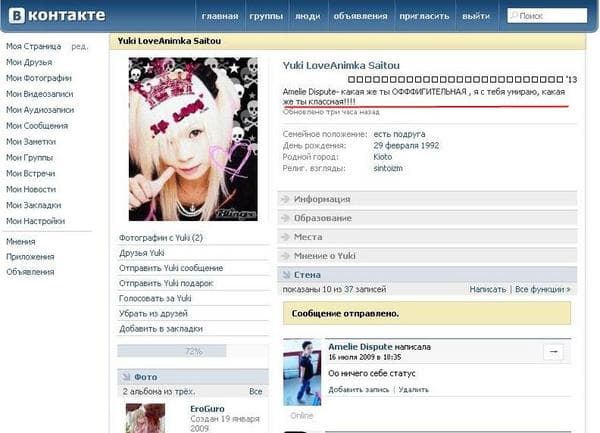Screen dimensions: 600x433
Task: Click Добавить запись under the post
Action: coord(359,390)
